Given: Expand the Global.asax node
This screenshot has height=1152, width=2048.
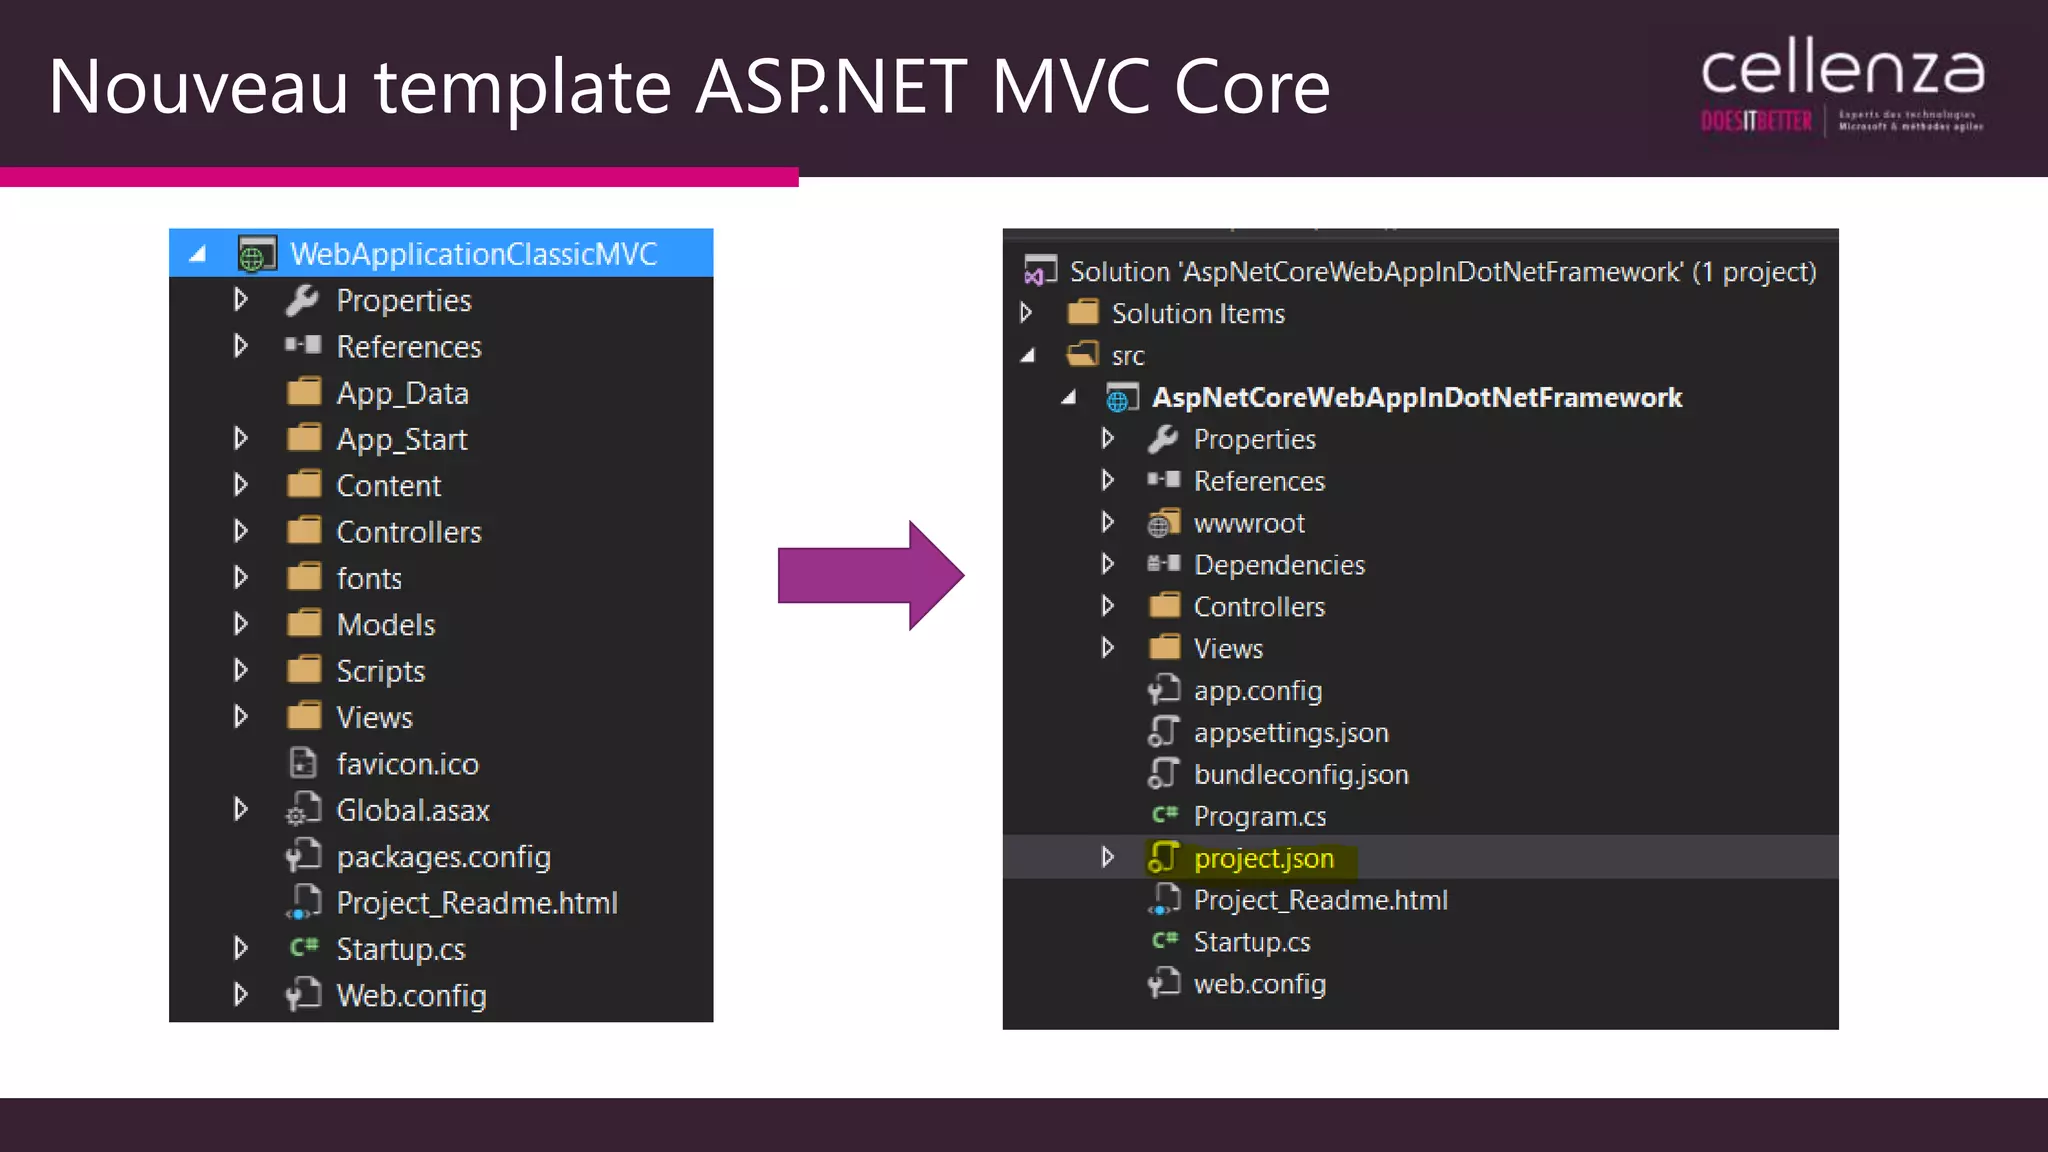Looking at the screenshot, I should [x=240, y=808].
